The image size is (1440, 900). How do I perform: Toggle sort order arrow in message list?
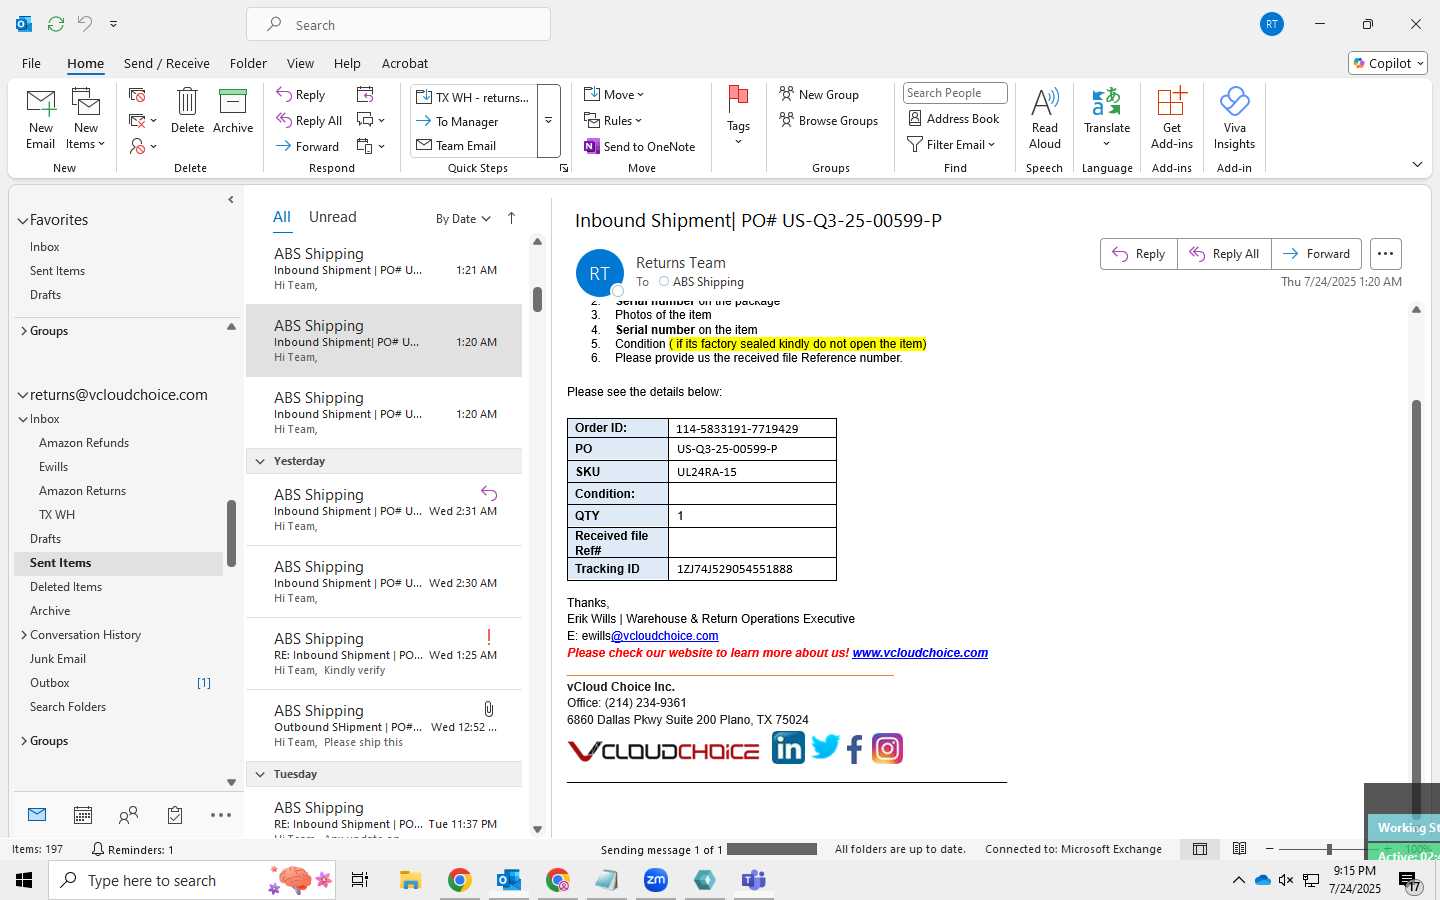(511, 218)
